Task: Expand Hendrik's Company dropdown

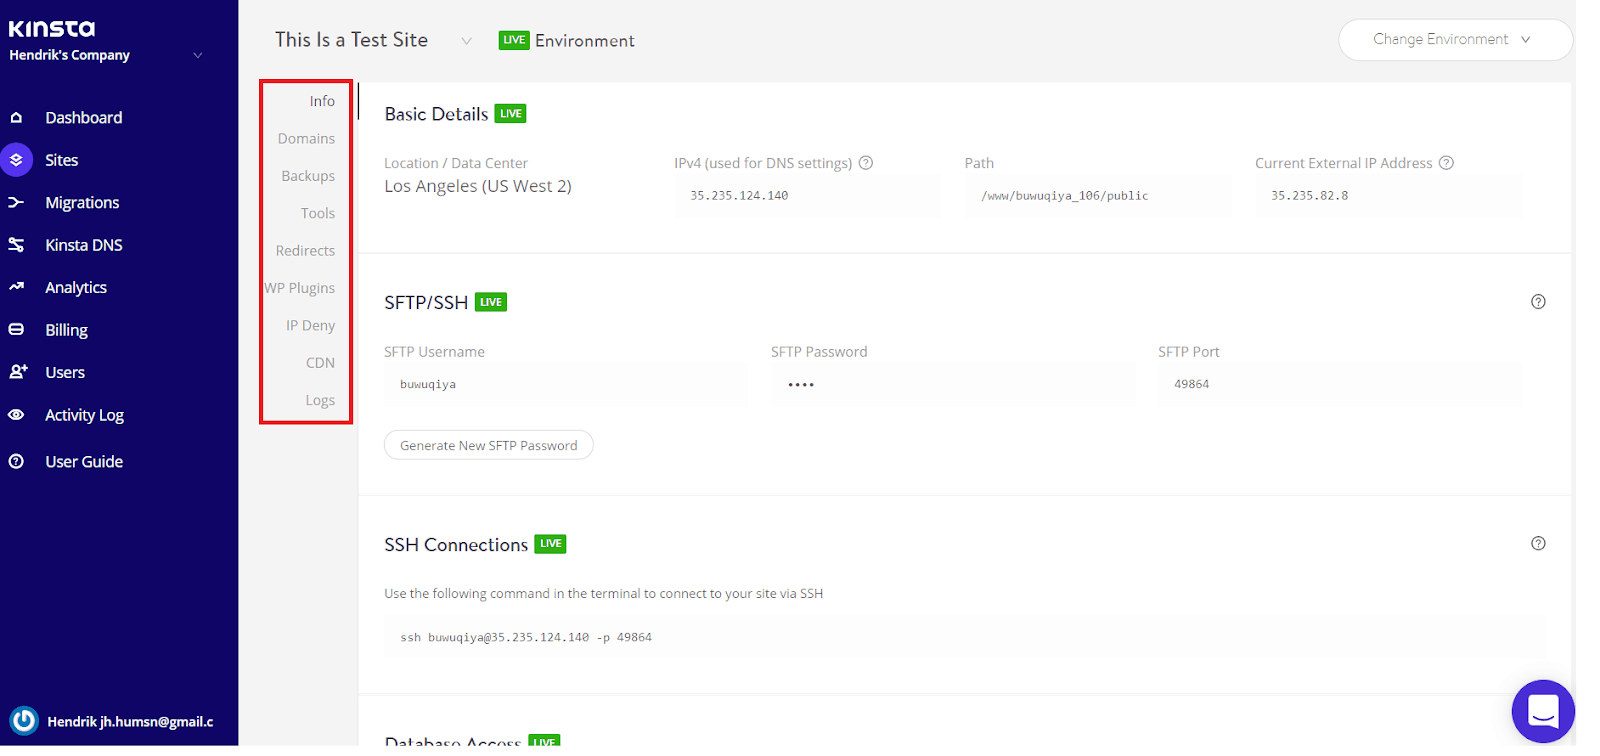Action: click(198, 56)
